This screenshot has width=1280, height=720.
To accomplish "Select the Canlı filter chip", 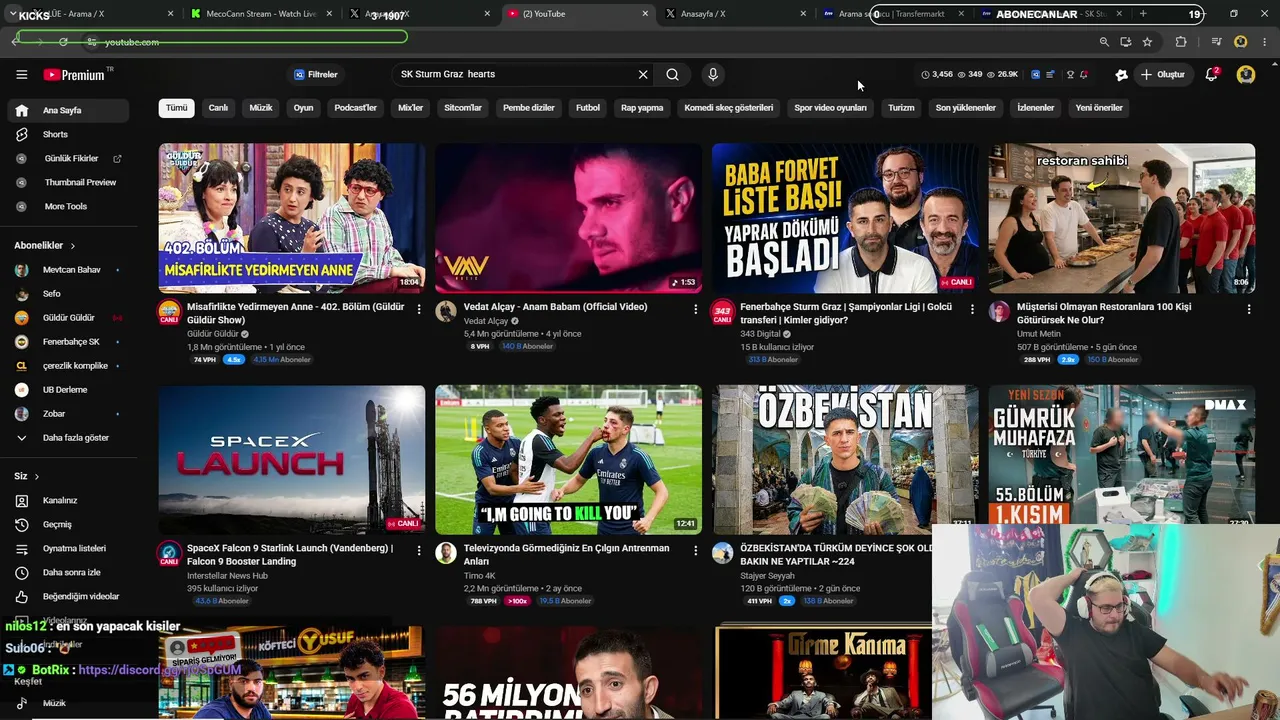I will pyautogui.click(x=218, y=108).
